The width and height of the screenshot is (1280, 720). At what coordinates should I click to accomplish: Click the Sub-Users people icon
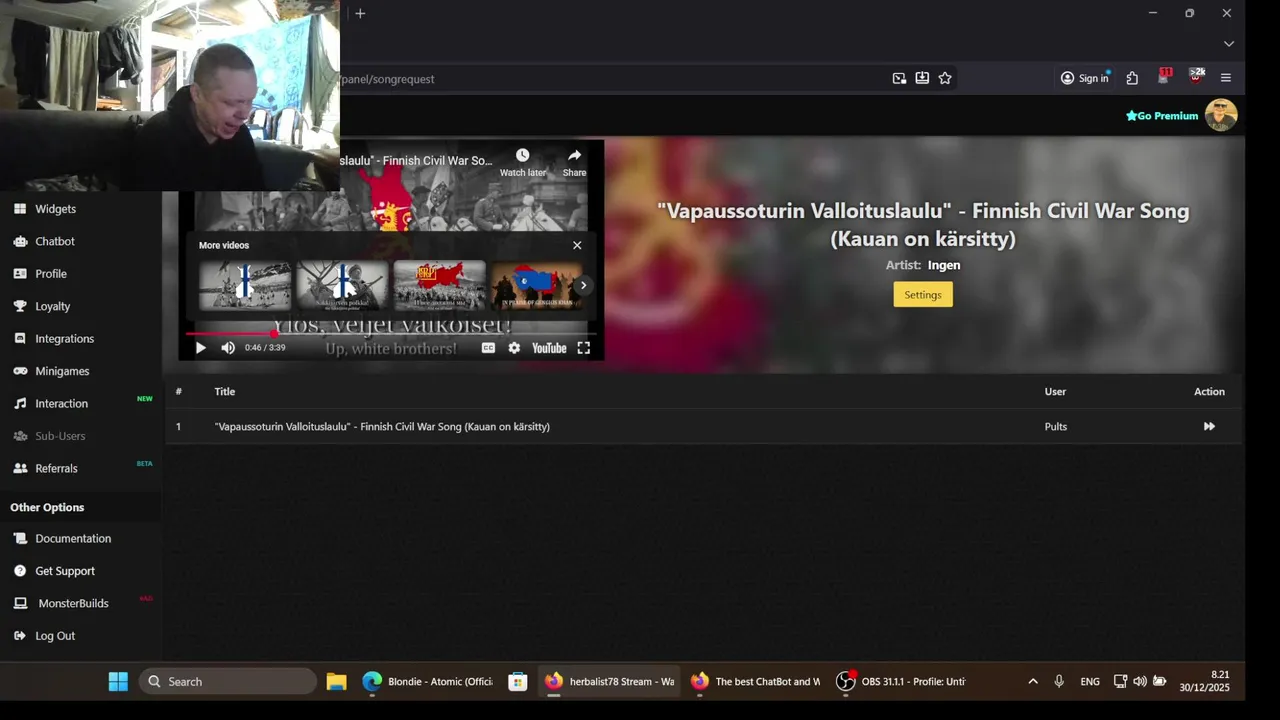[20, 436]
